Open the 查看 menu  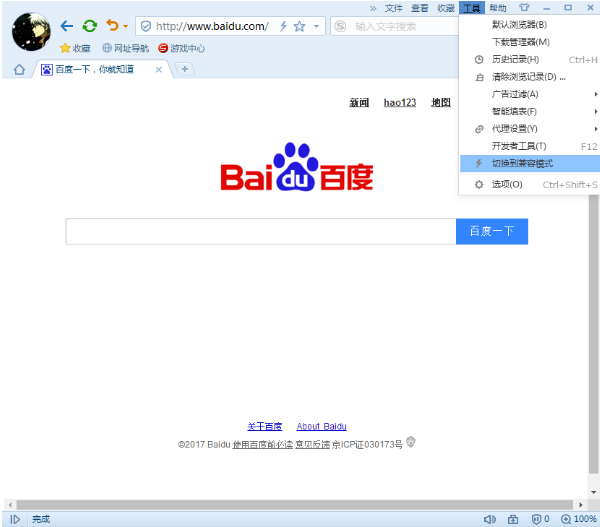pyautogui.click(x=419, y=8)
